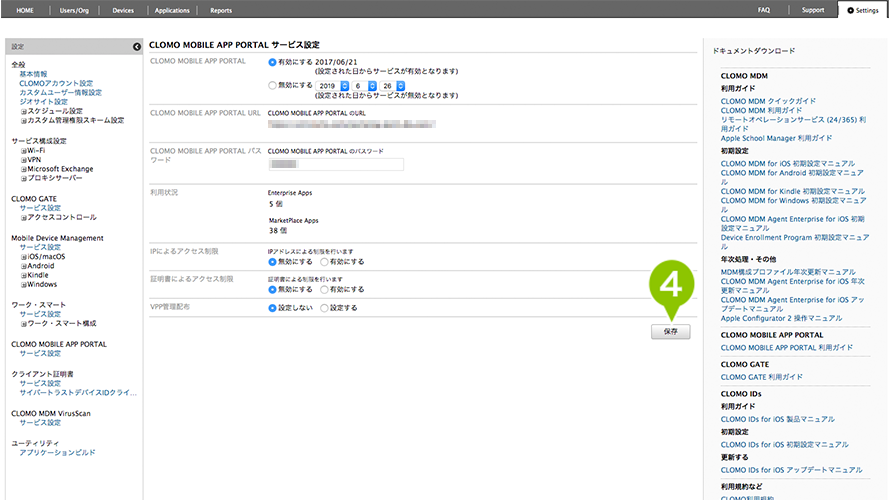Image resolution: width=889 pixels, height=500 pixels.
Task: Open the Devices menu
Action: [x=123, y=10]
